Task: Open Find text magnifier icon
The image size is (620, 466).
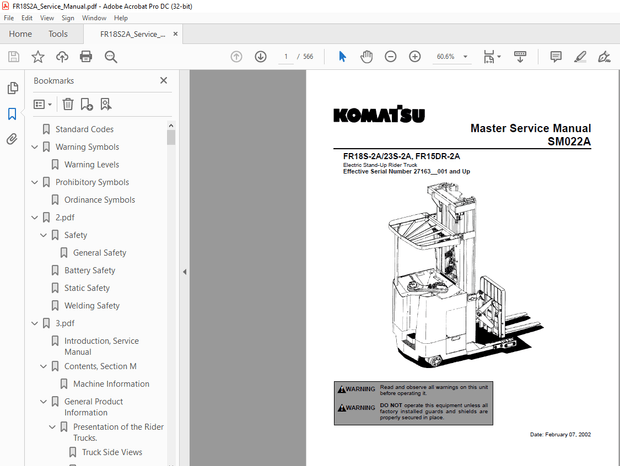Action: 111,57
